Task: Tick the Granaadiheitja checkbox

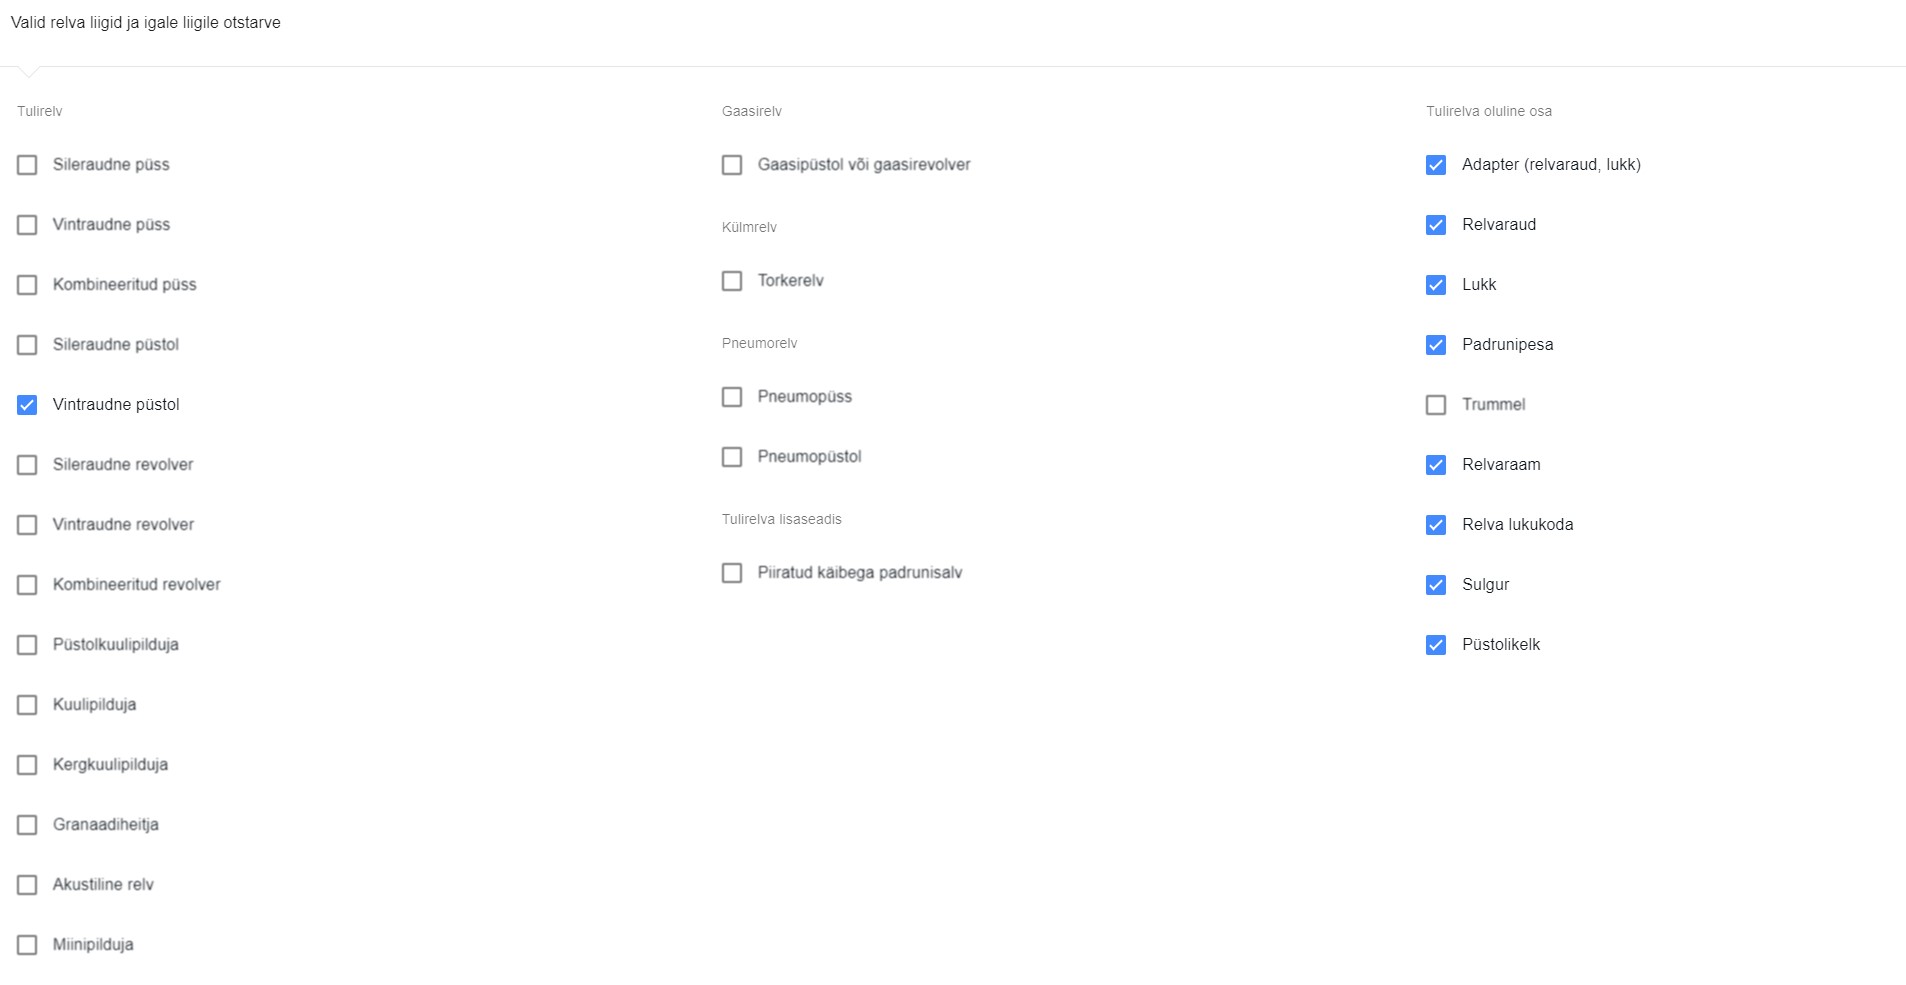Action: 27,825
